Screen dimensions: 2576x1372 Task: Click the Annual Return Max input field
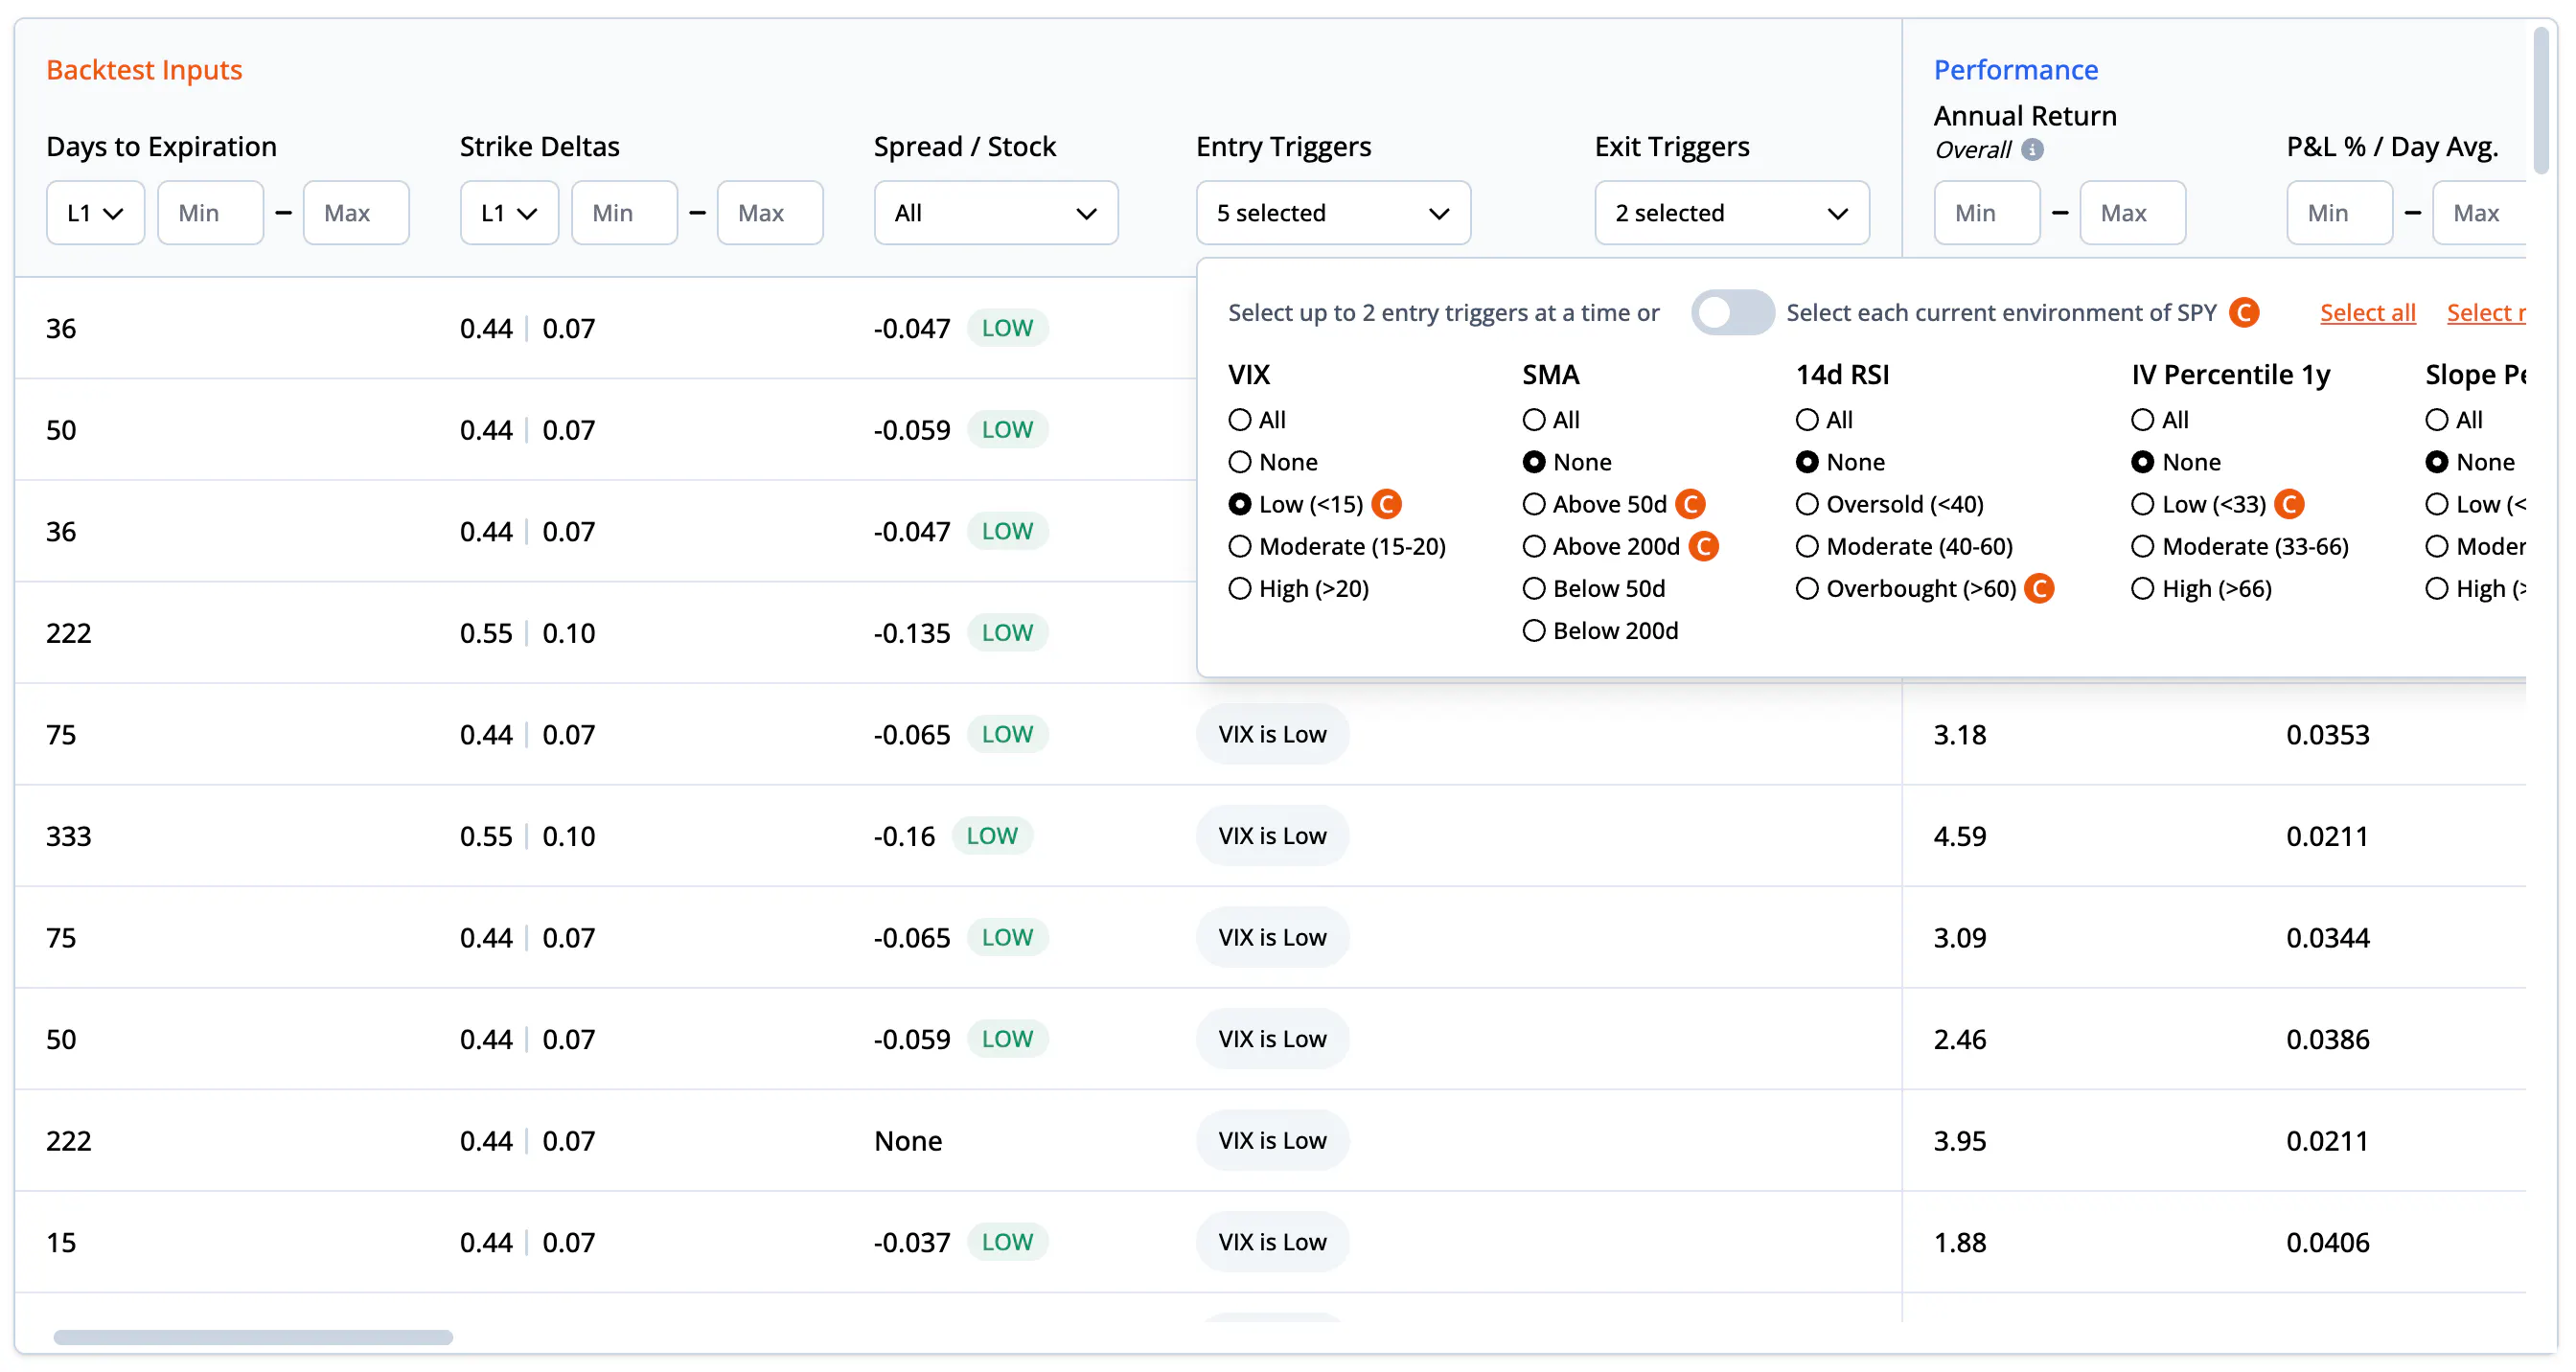(x=2132, y=213)
